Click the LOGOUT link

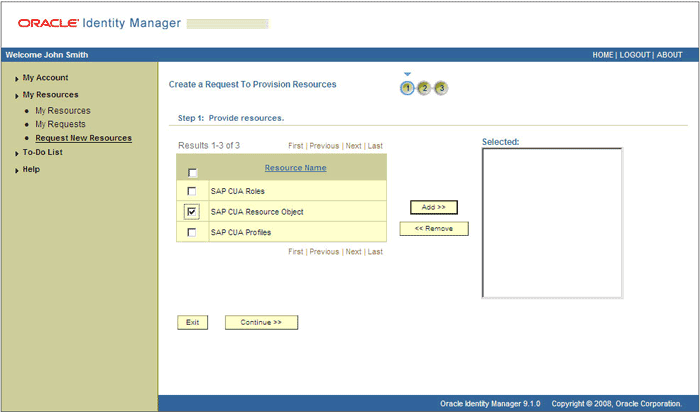pyautogui.click(x=634, y=55)
